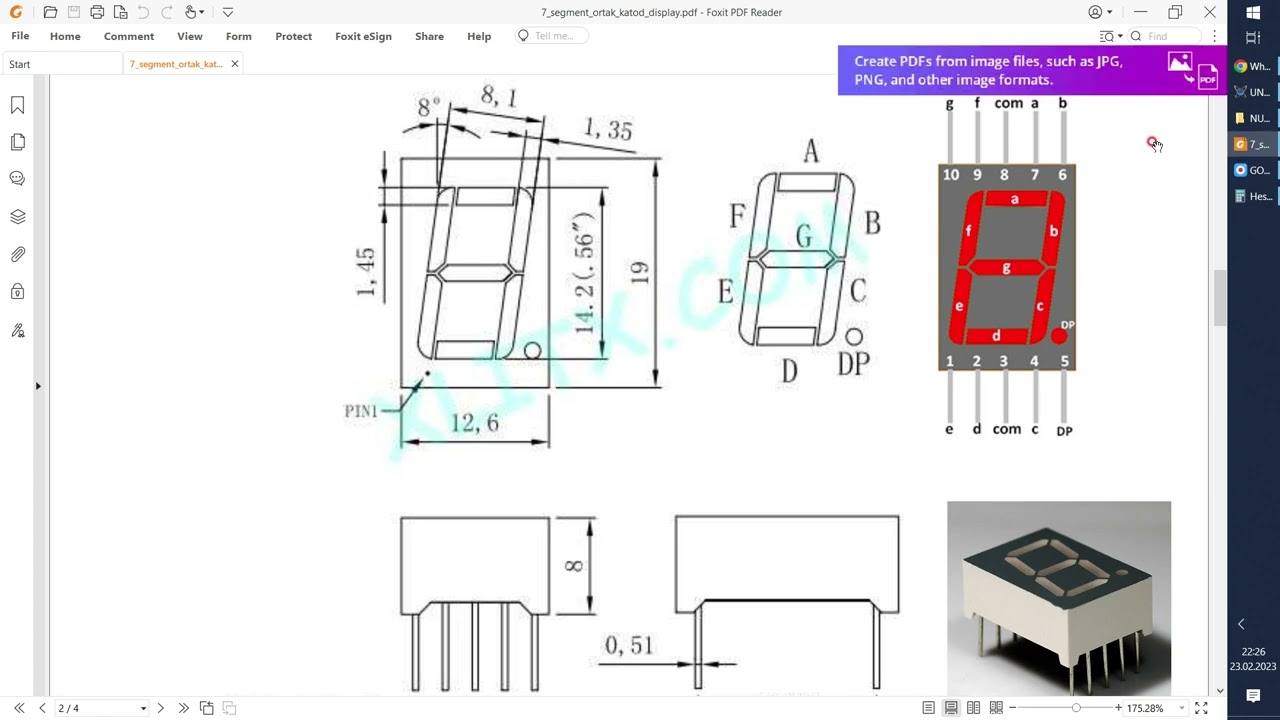Select facing pages view mode
This screenshot has height=720, width=1280.
pos(973,708)
